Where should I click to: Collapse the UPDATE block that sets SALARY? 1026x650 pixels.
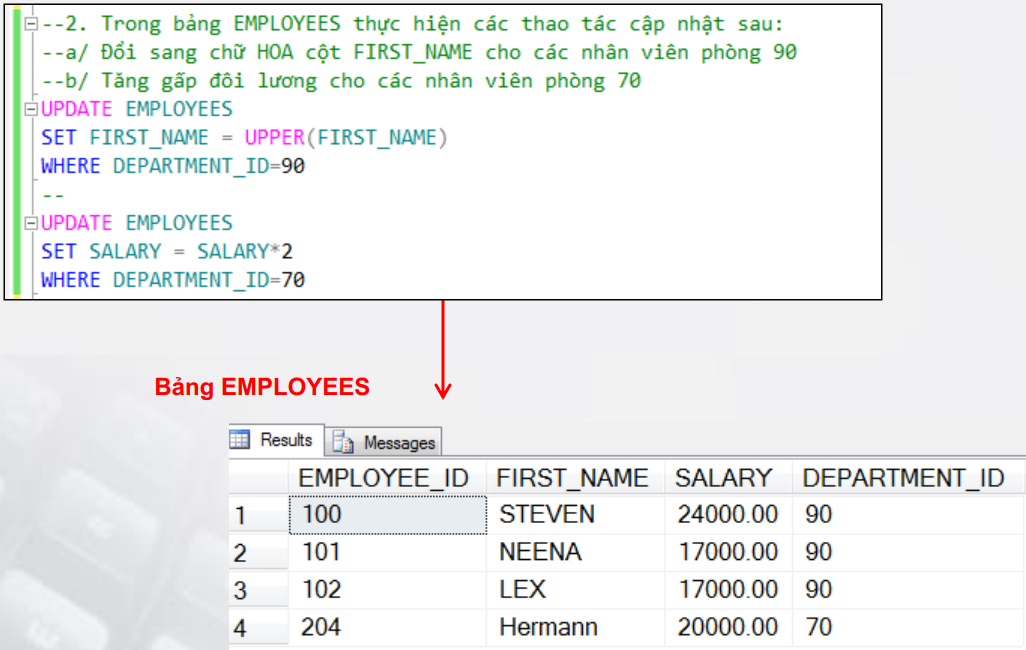(30, 223)
